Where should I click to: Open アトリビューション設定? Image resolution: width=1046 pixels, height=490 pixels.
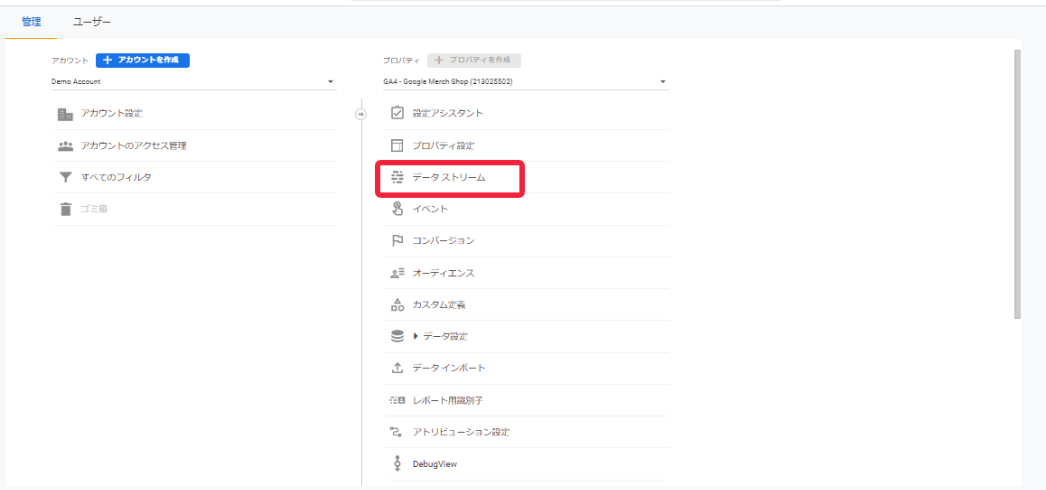462,432
